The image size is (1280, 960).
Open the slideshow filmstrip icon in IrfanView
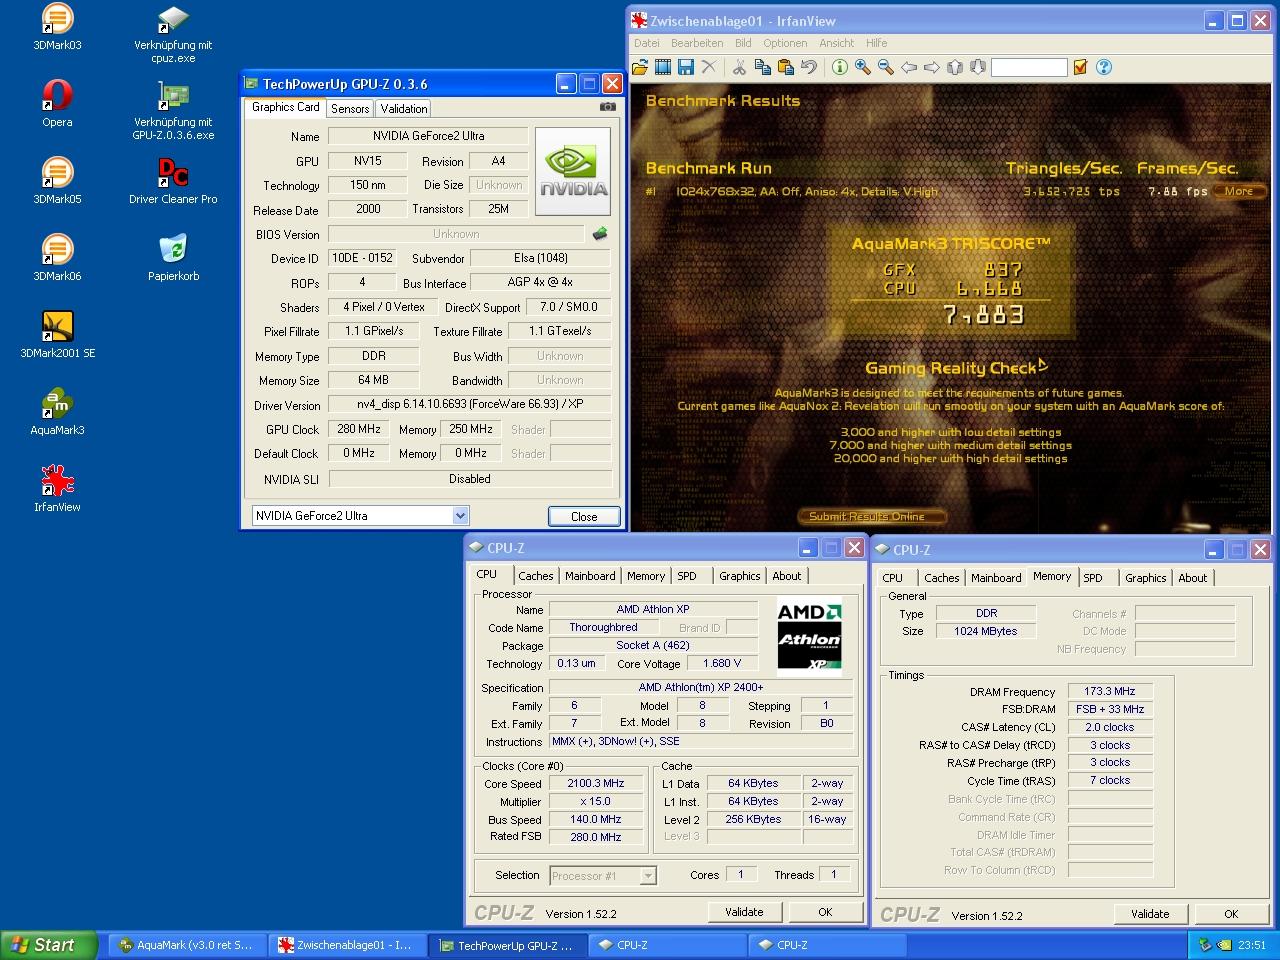tap(663, 67)
